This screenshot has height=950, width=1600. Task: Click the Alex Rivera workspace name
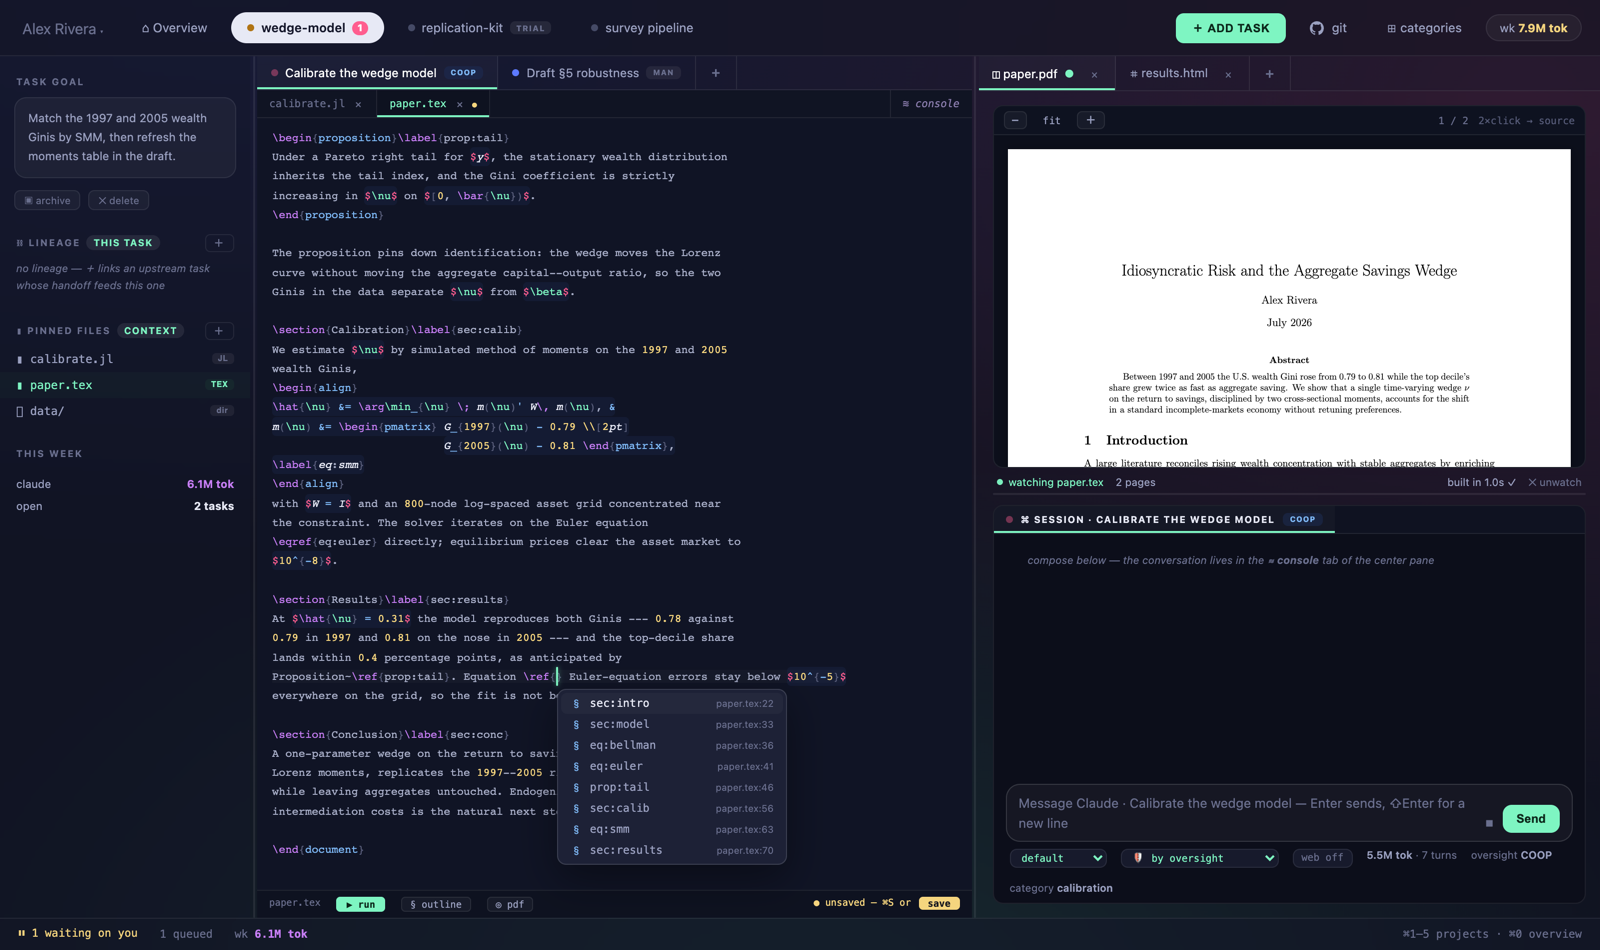(x=62, y=29)
